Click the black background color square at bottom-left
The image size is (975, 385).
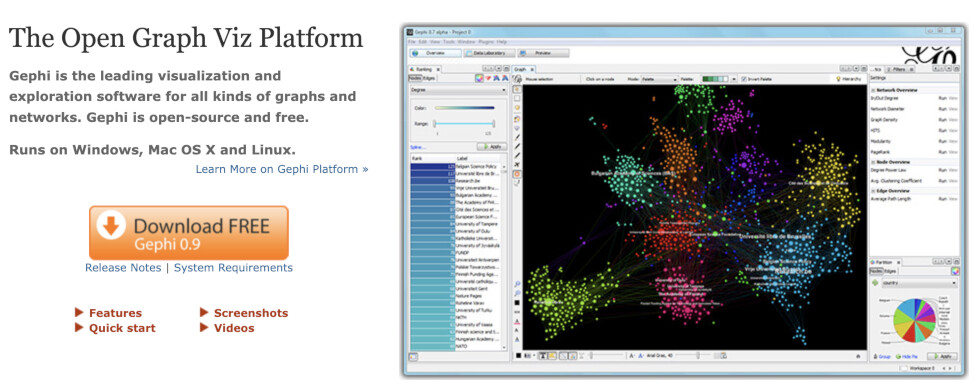pyautogui.click(x=519, y=356)
